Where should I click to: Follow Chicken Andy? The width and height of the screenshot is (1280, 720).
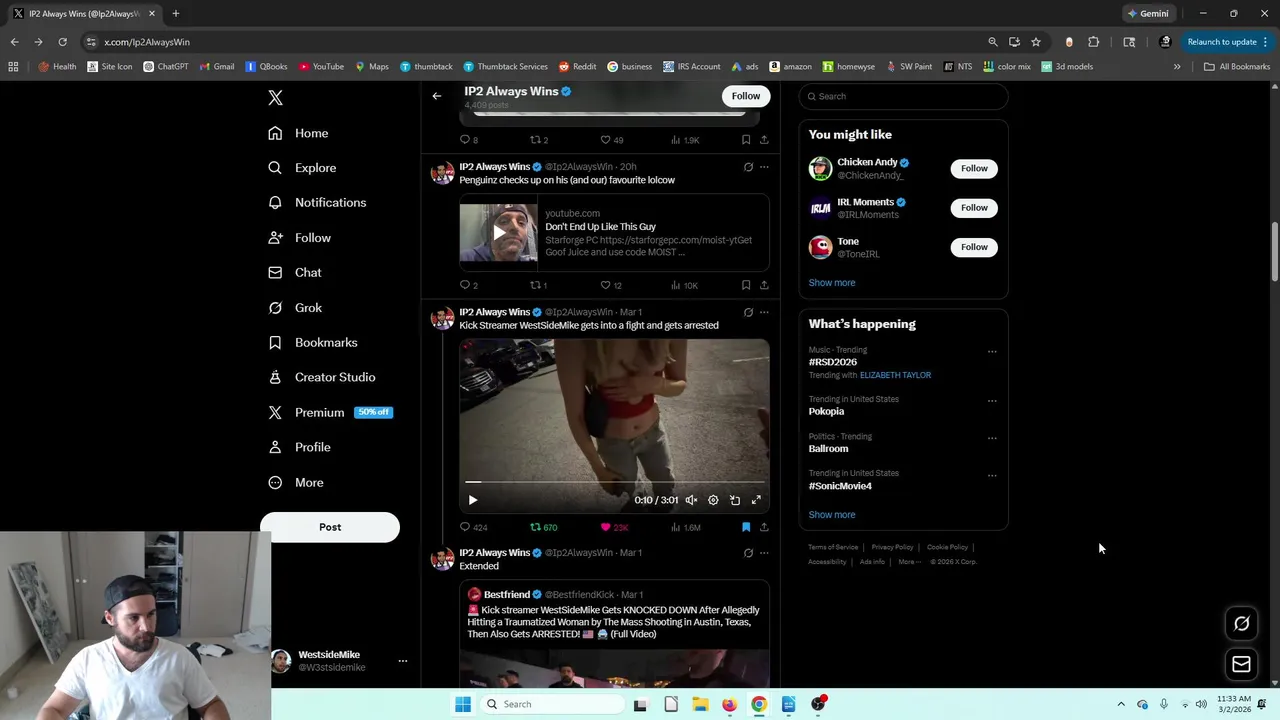pos(974,168)
